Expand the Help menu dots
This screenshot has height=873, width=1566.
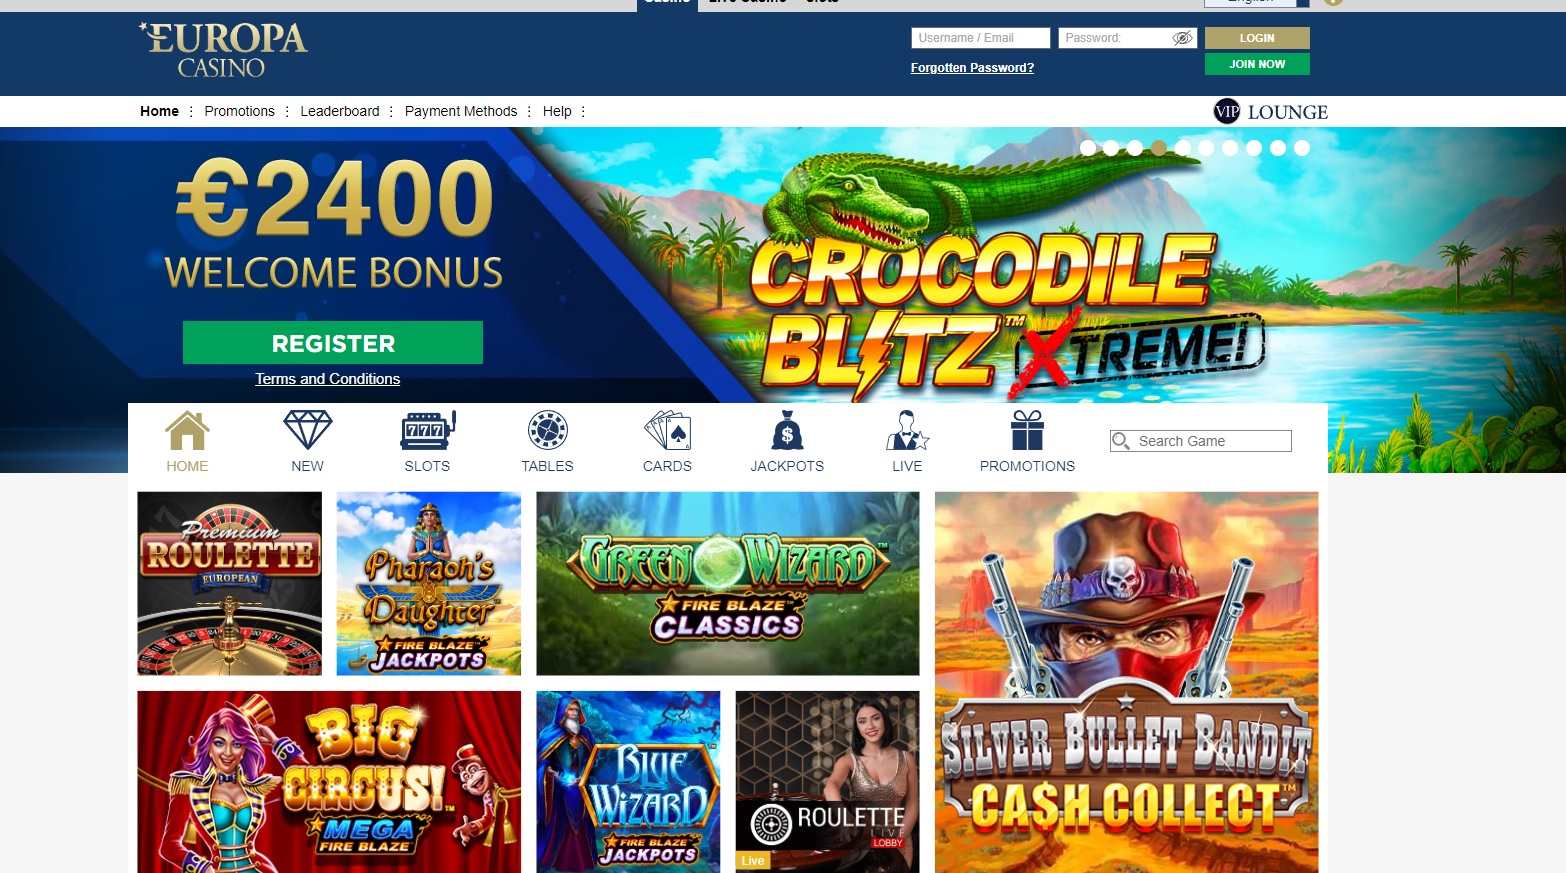(583, 111)
